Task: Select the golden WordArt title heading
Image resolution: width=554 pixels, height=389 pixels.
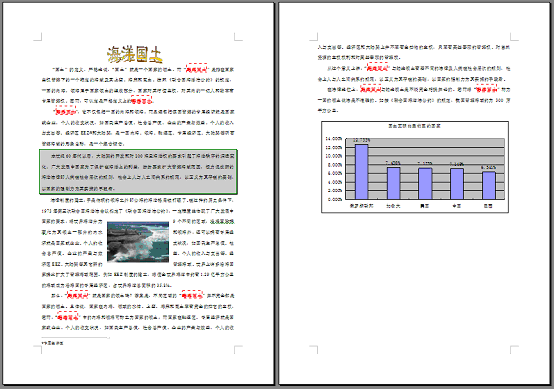Action: tap(135, 54)
